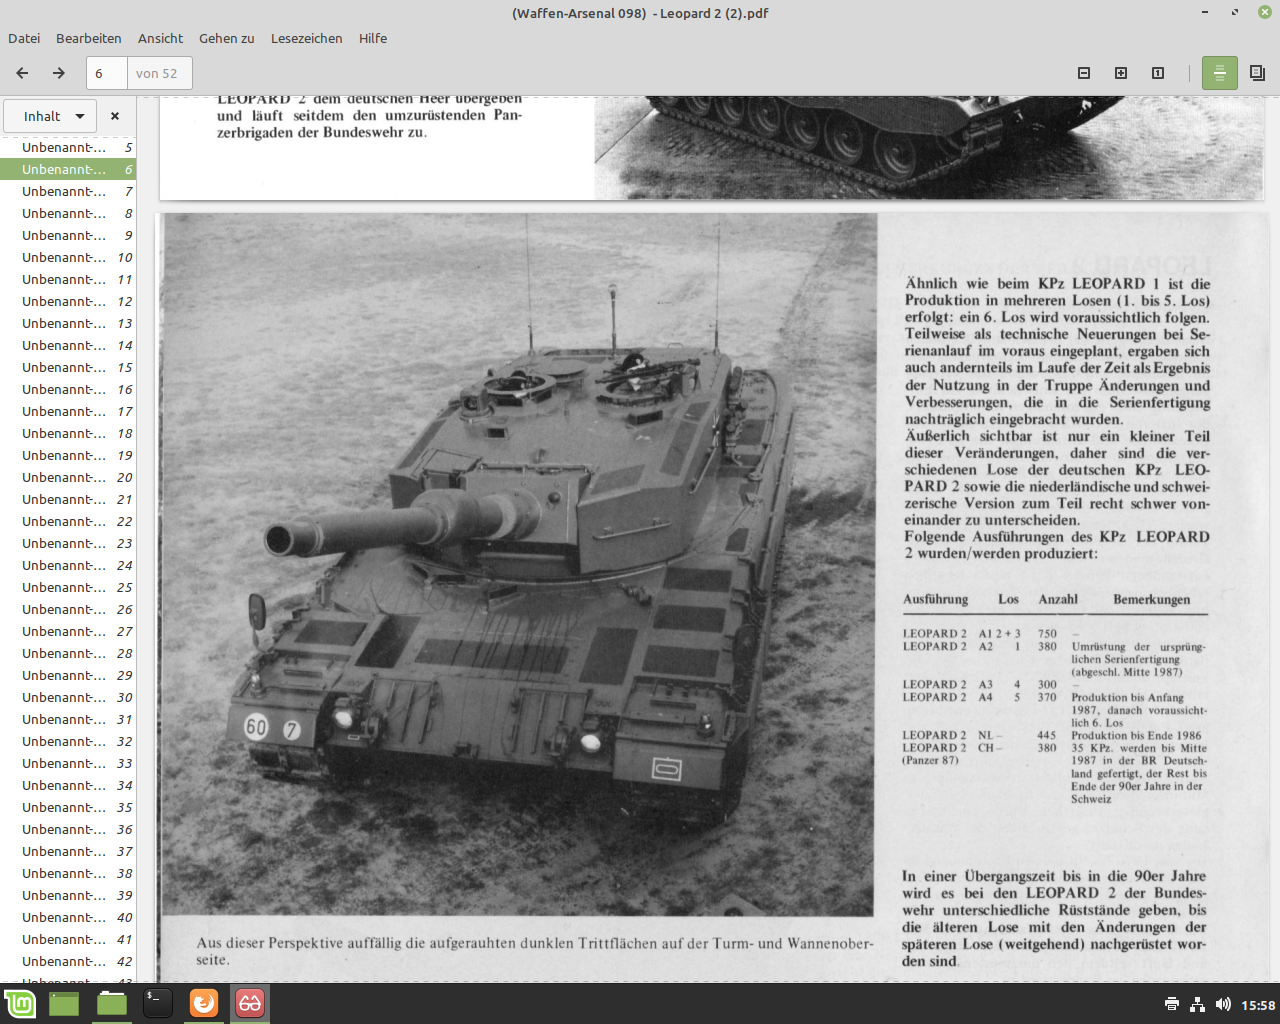Select outline entry for page 5
The width and height of the screenshot is (1280, 1024).
[68, 147]
